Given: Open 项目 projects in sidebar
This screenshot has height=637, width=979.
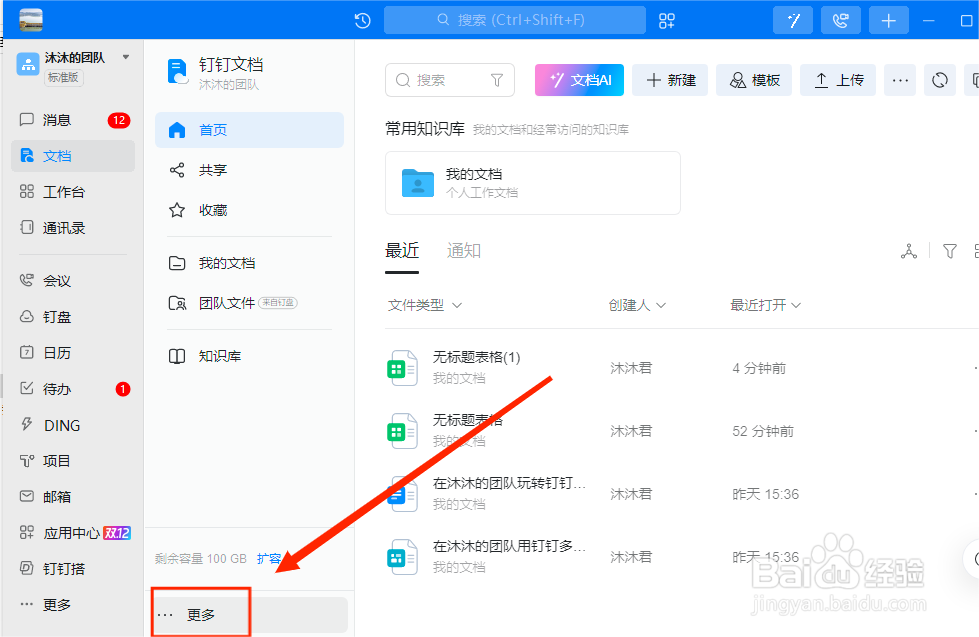Looking at the screenshot, I should 73,461.
